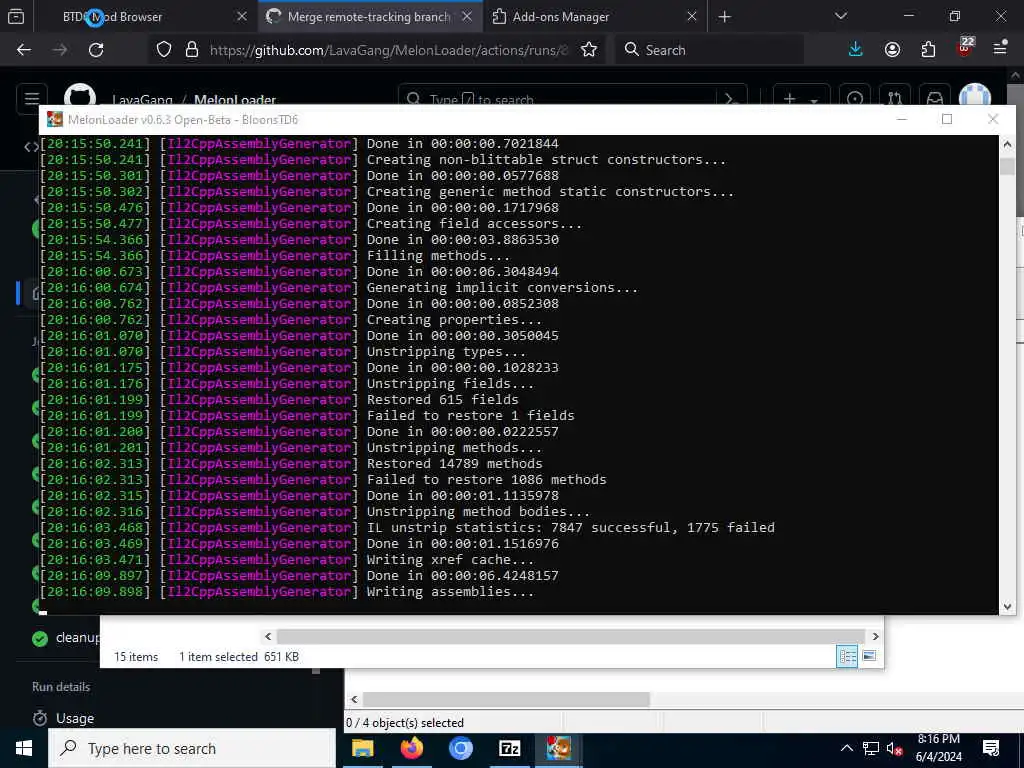Open the blue circle app on the taskbar
Viewport: 1024px width, 768px height.
pos(460,748)
